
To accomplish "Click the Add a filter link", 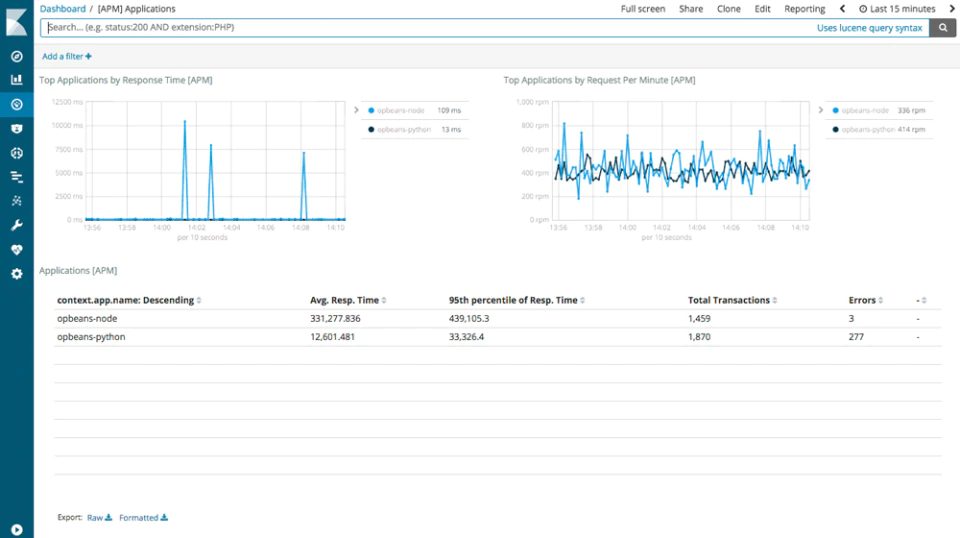I will [x=67, y=56].
